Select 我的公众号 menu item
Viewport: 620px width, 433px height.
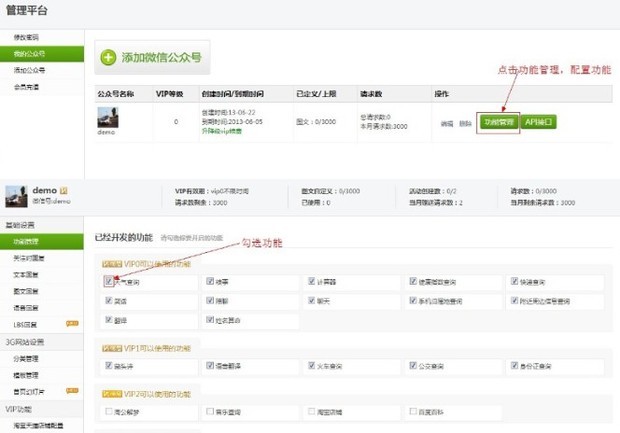click(42, 54)
